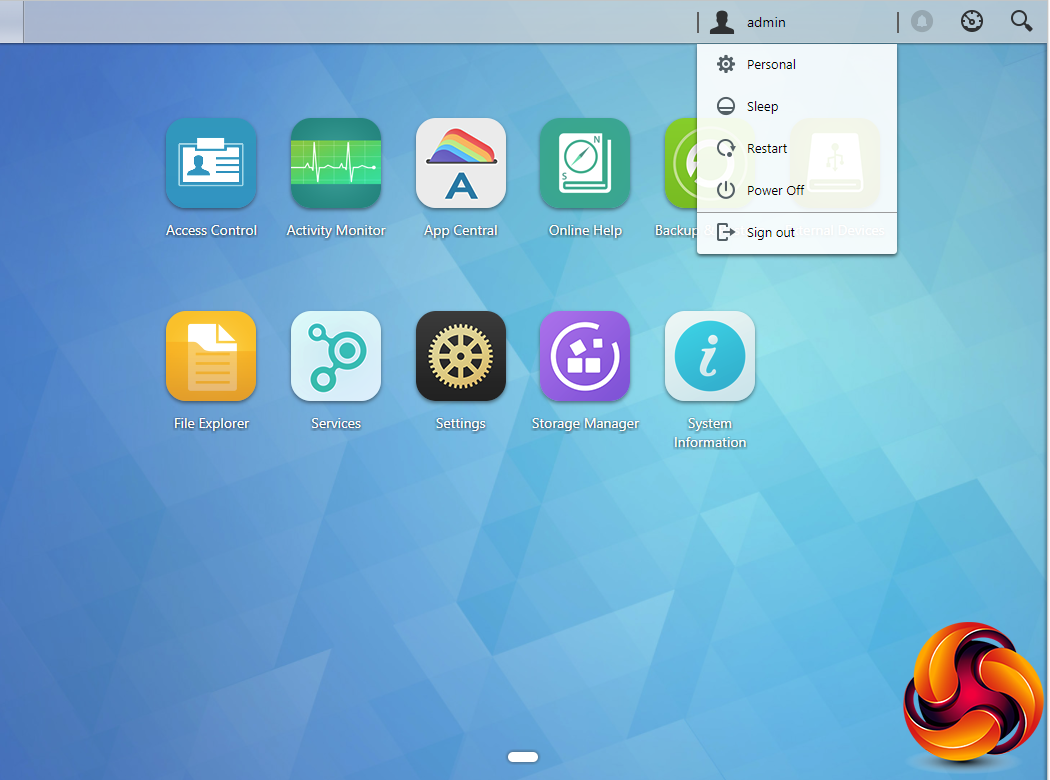Click the search magnifier icon
Screen dimensions: 1050x780
click(x=1021, y=21)
